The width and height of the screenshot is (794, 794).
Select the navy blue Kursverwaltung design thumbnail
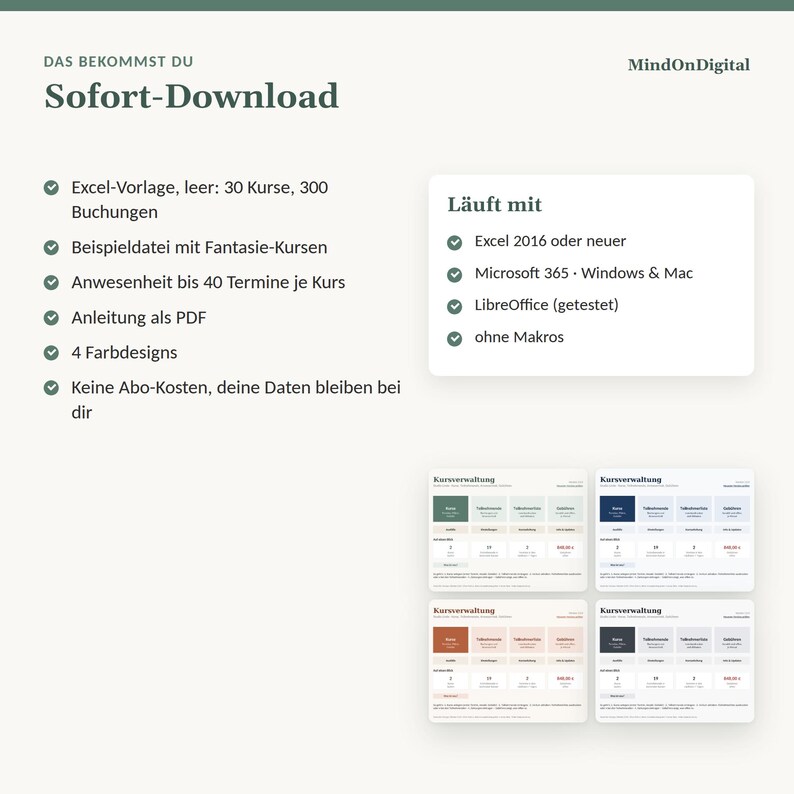click(674, 530)
